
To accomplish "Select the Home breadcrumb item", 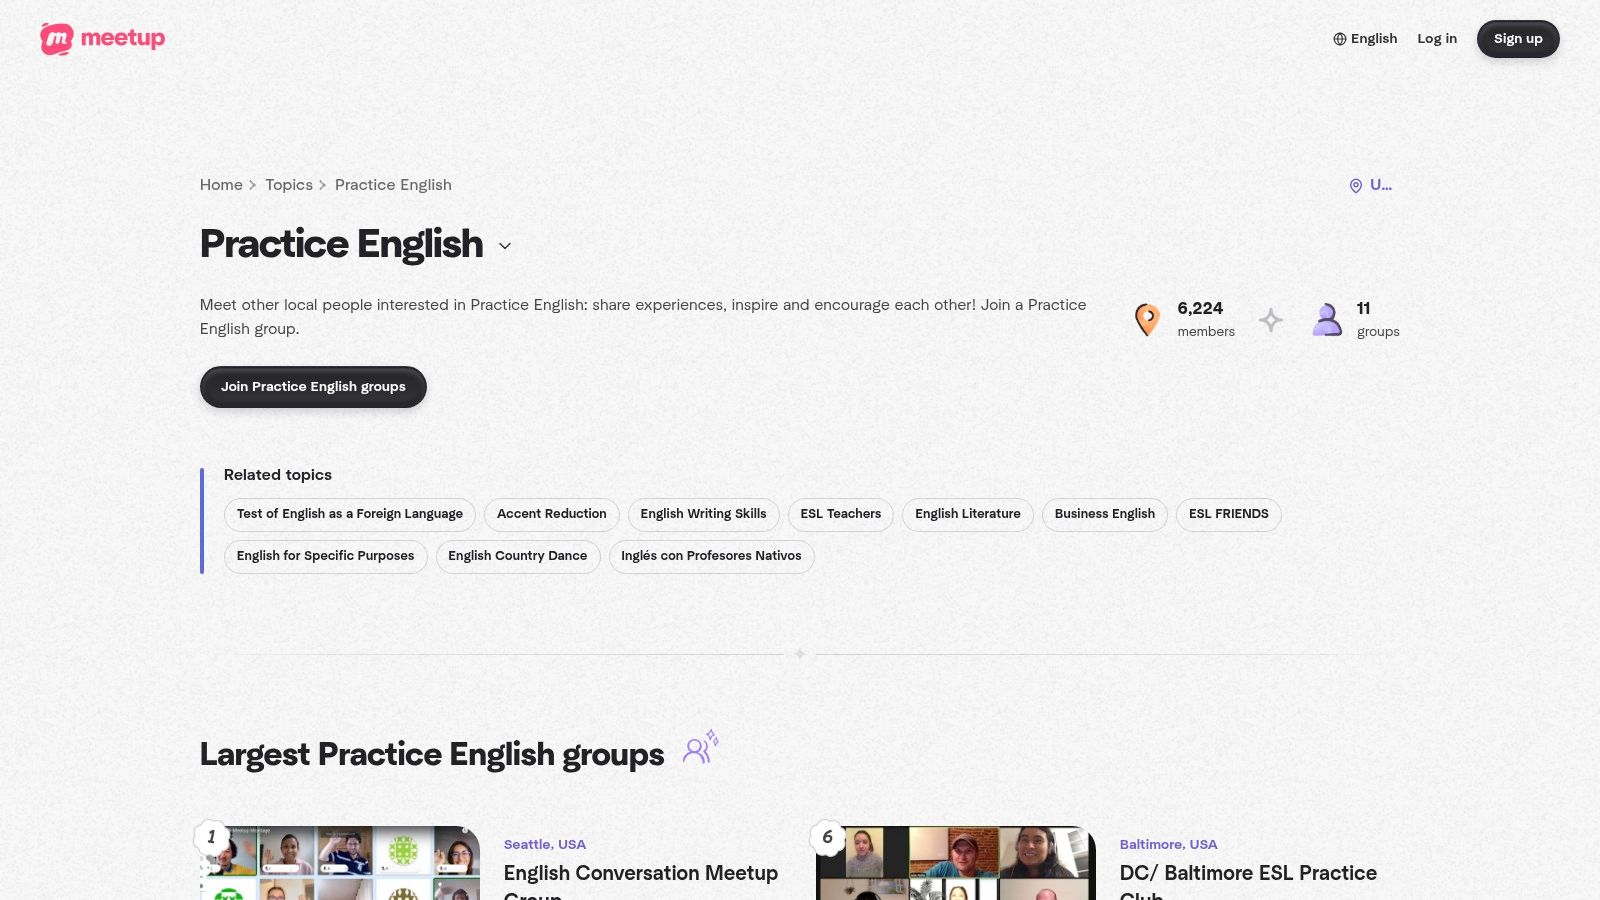I will point(221,185).
